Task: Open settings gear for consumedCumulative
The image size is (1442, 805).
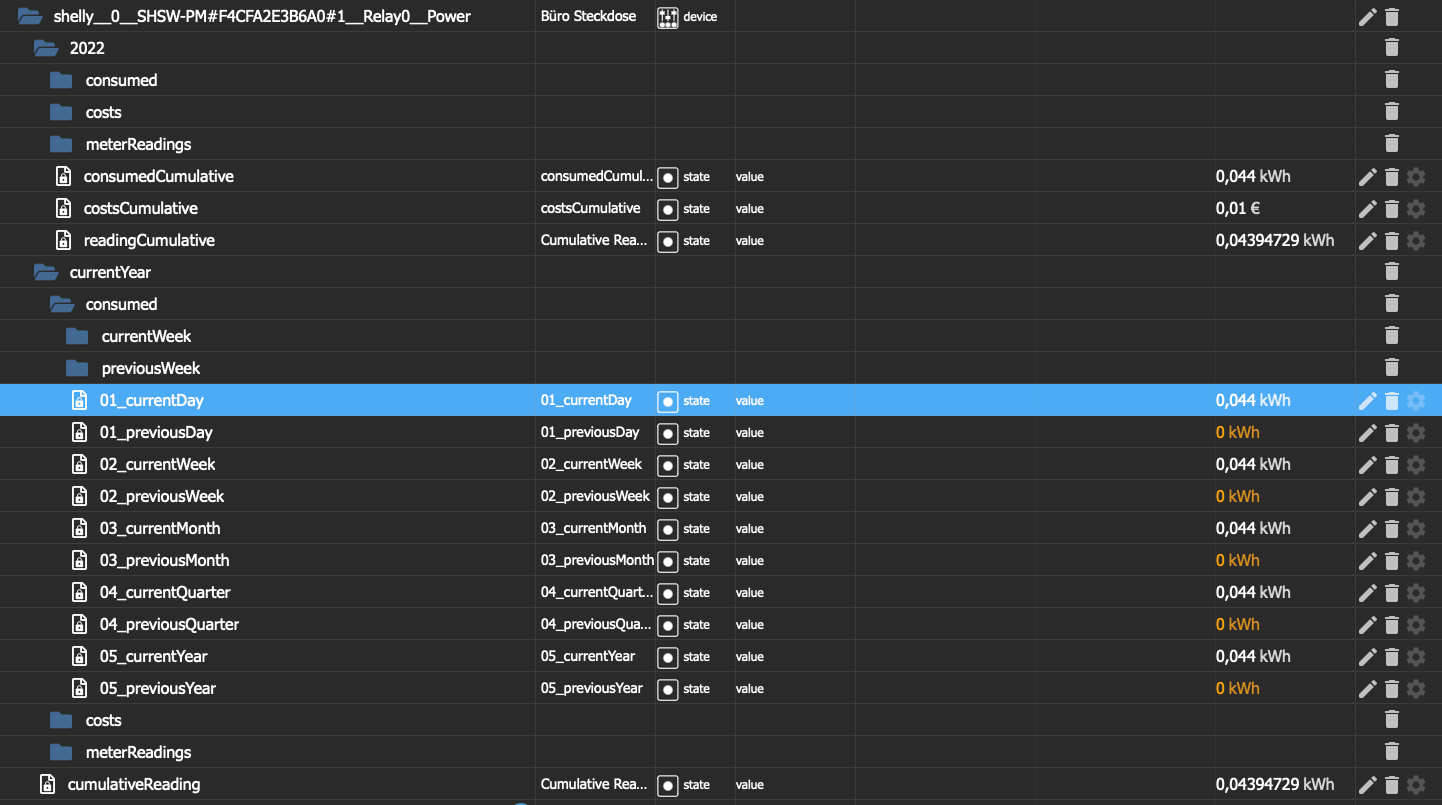Action: (1415, 177)
